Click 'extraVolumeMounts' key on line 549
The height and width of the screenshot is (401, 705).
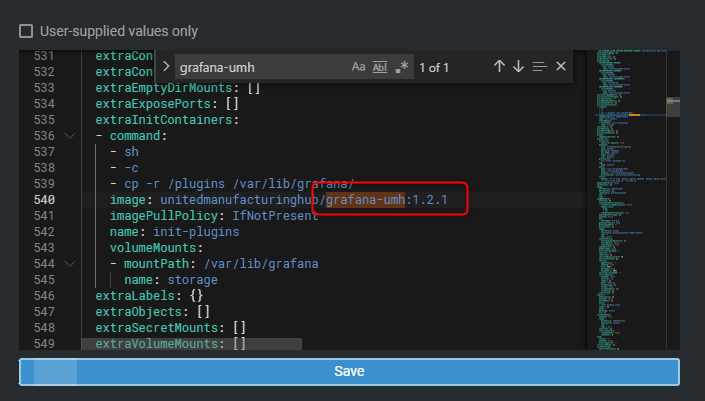pos(156,344)
